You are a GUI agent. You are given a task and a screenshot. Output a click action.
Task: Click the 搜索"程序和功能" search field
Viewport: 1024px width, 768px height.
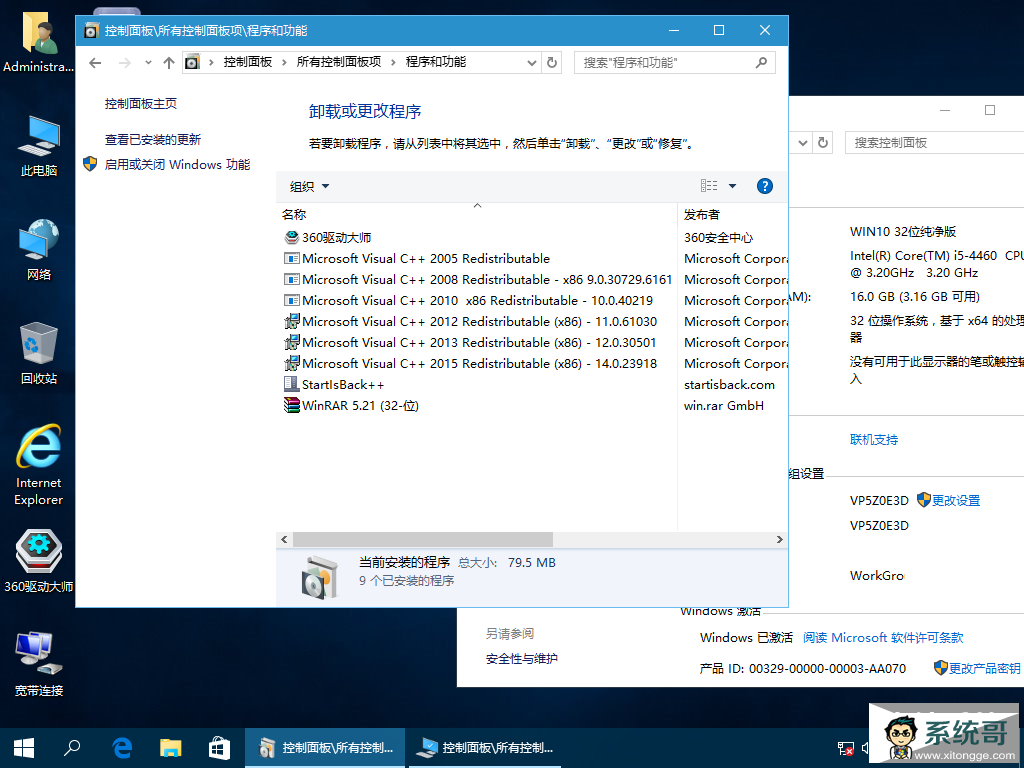pyautogui.click(x=675, y=63)
